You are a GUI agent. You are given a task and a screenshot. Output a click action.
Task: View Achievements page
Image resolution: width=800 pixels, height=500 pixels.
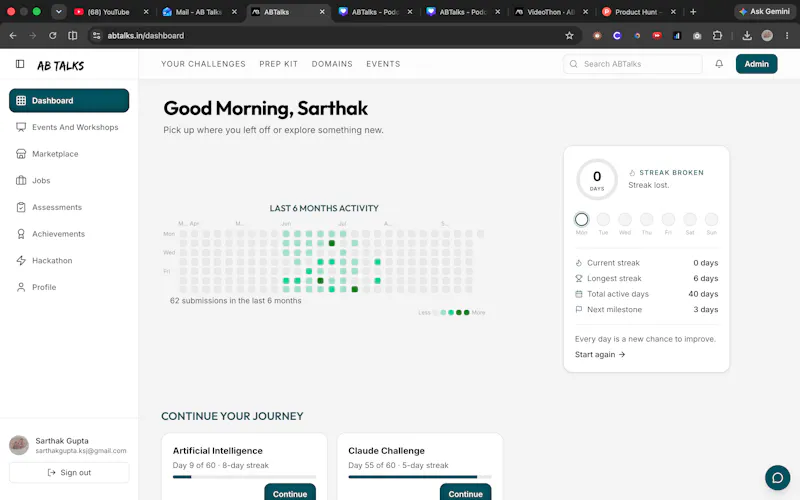pyautogui.click(x=69, y=234)
